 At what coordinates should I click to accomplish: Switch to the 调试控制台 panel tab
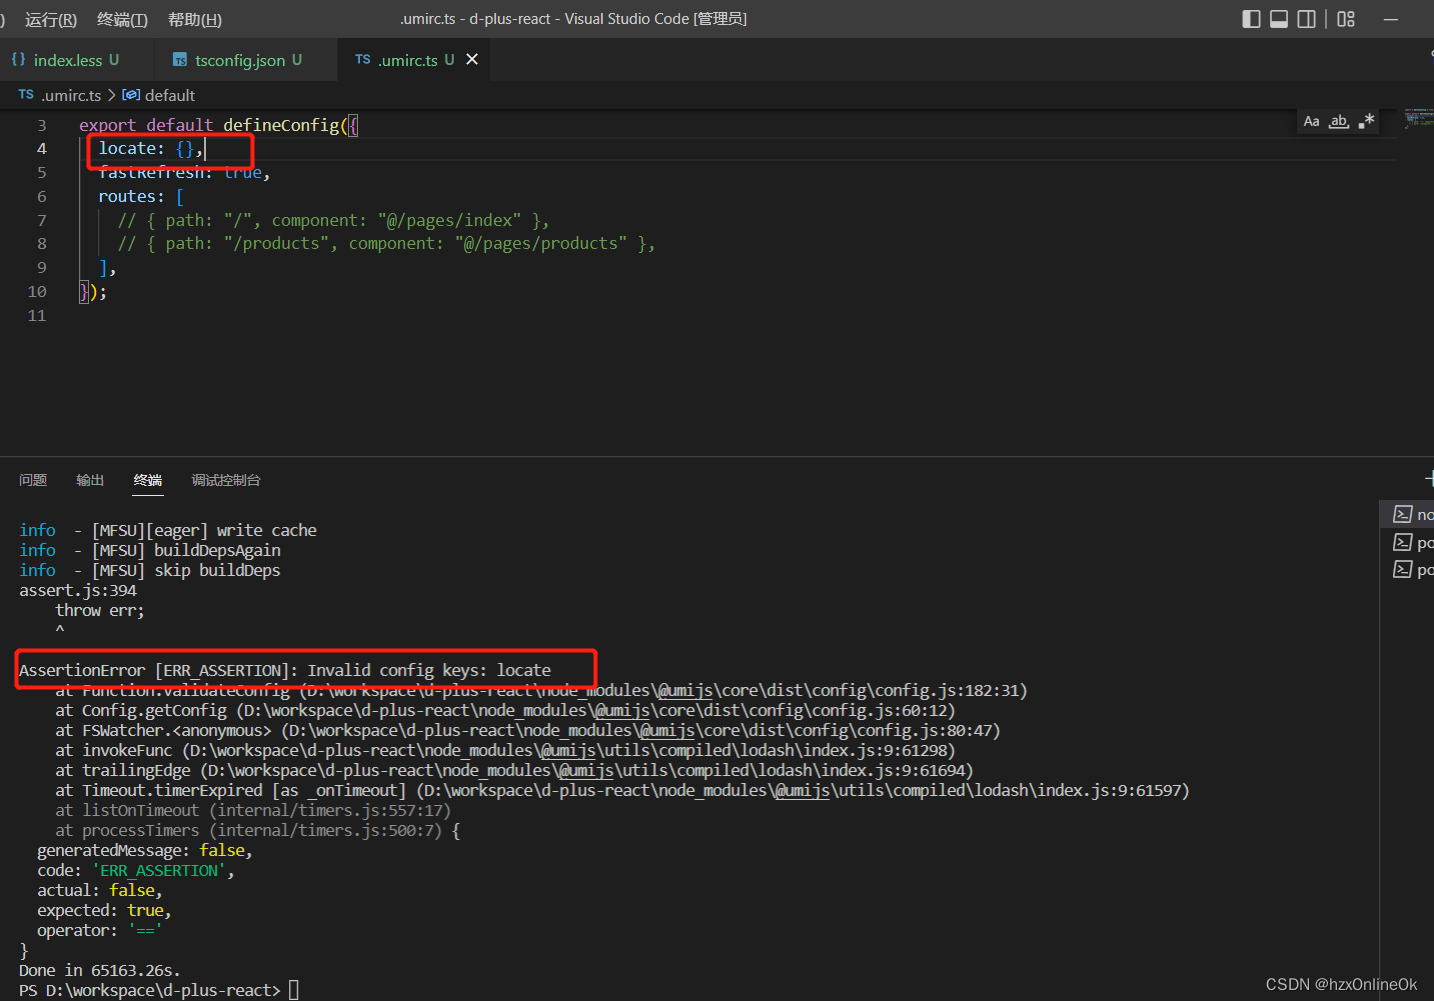tap(225, 480)
